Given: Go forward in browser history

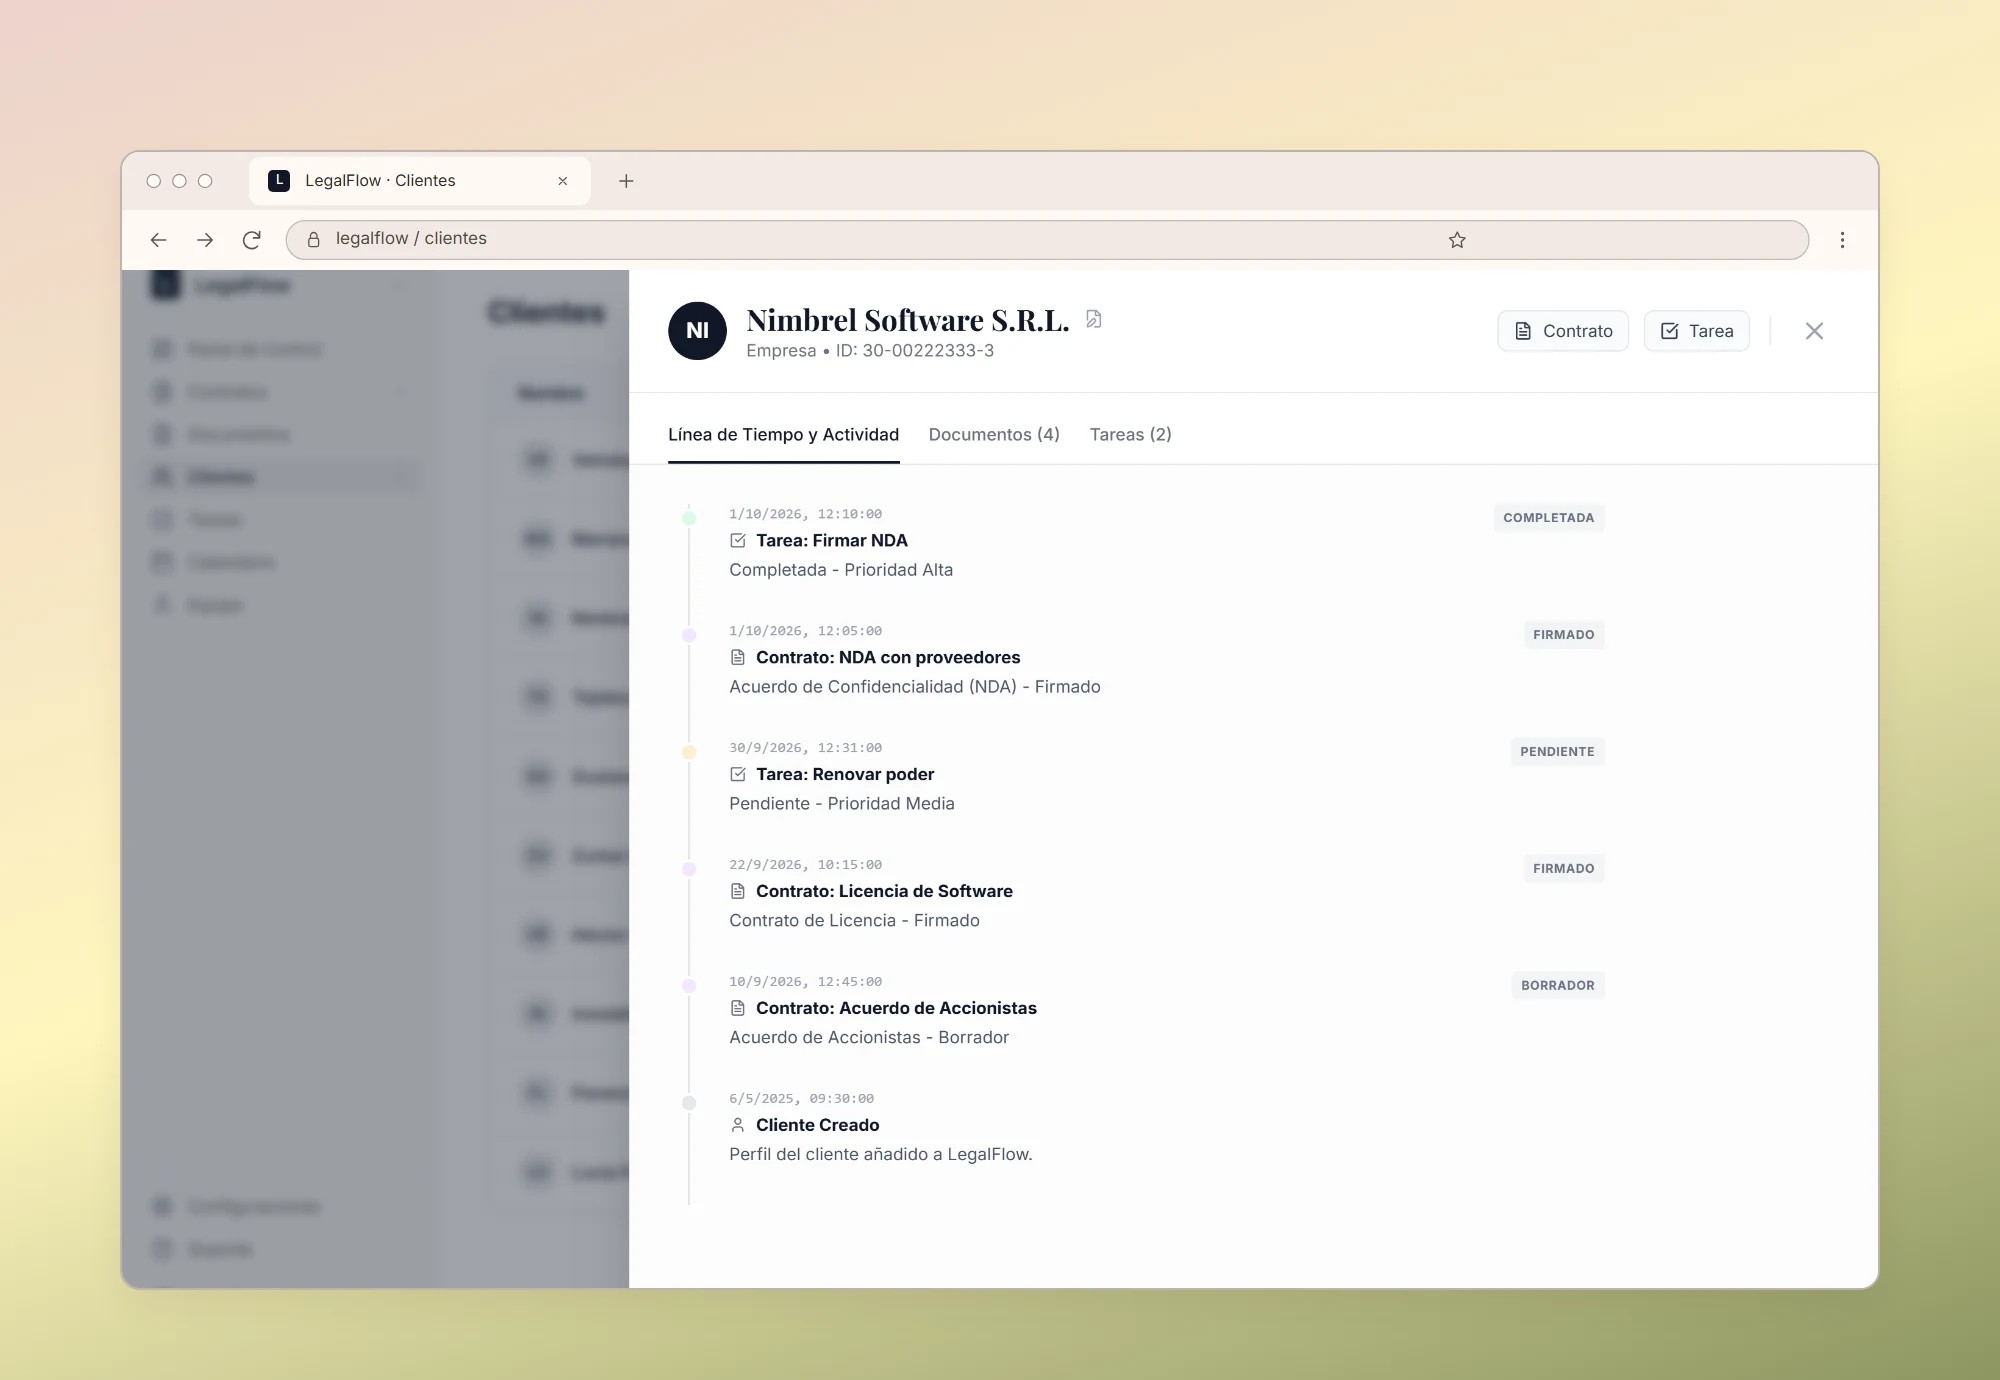Looking at the screenshot, I should point(205,240).
